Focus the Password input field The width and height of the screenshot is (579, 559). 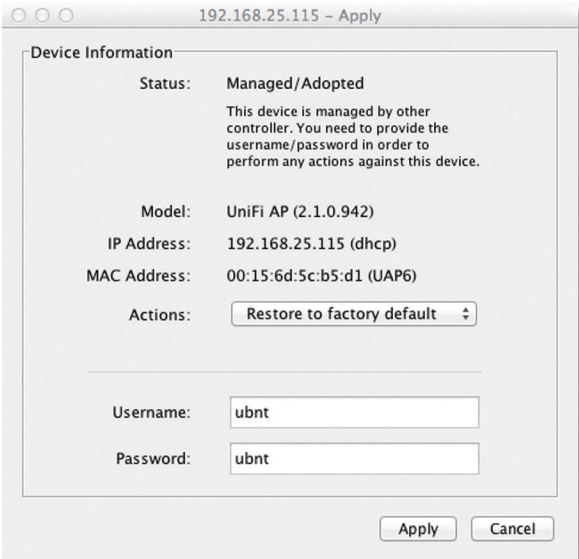click(354, 458)
